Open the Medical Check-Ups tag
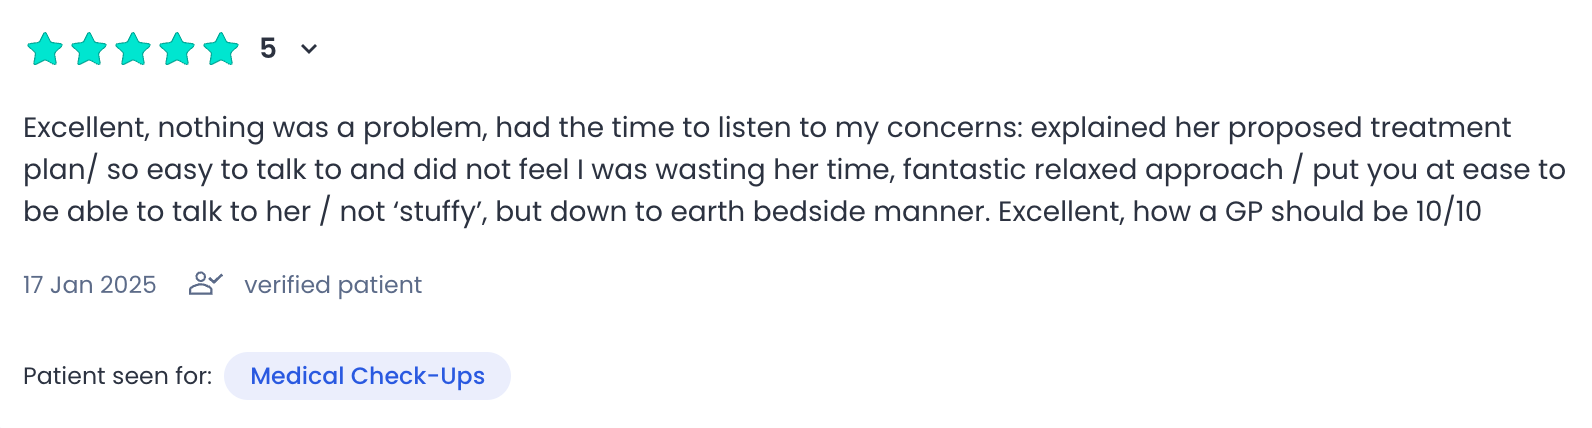Screen dimensions: 1592x428 pos(367,376)
